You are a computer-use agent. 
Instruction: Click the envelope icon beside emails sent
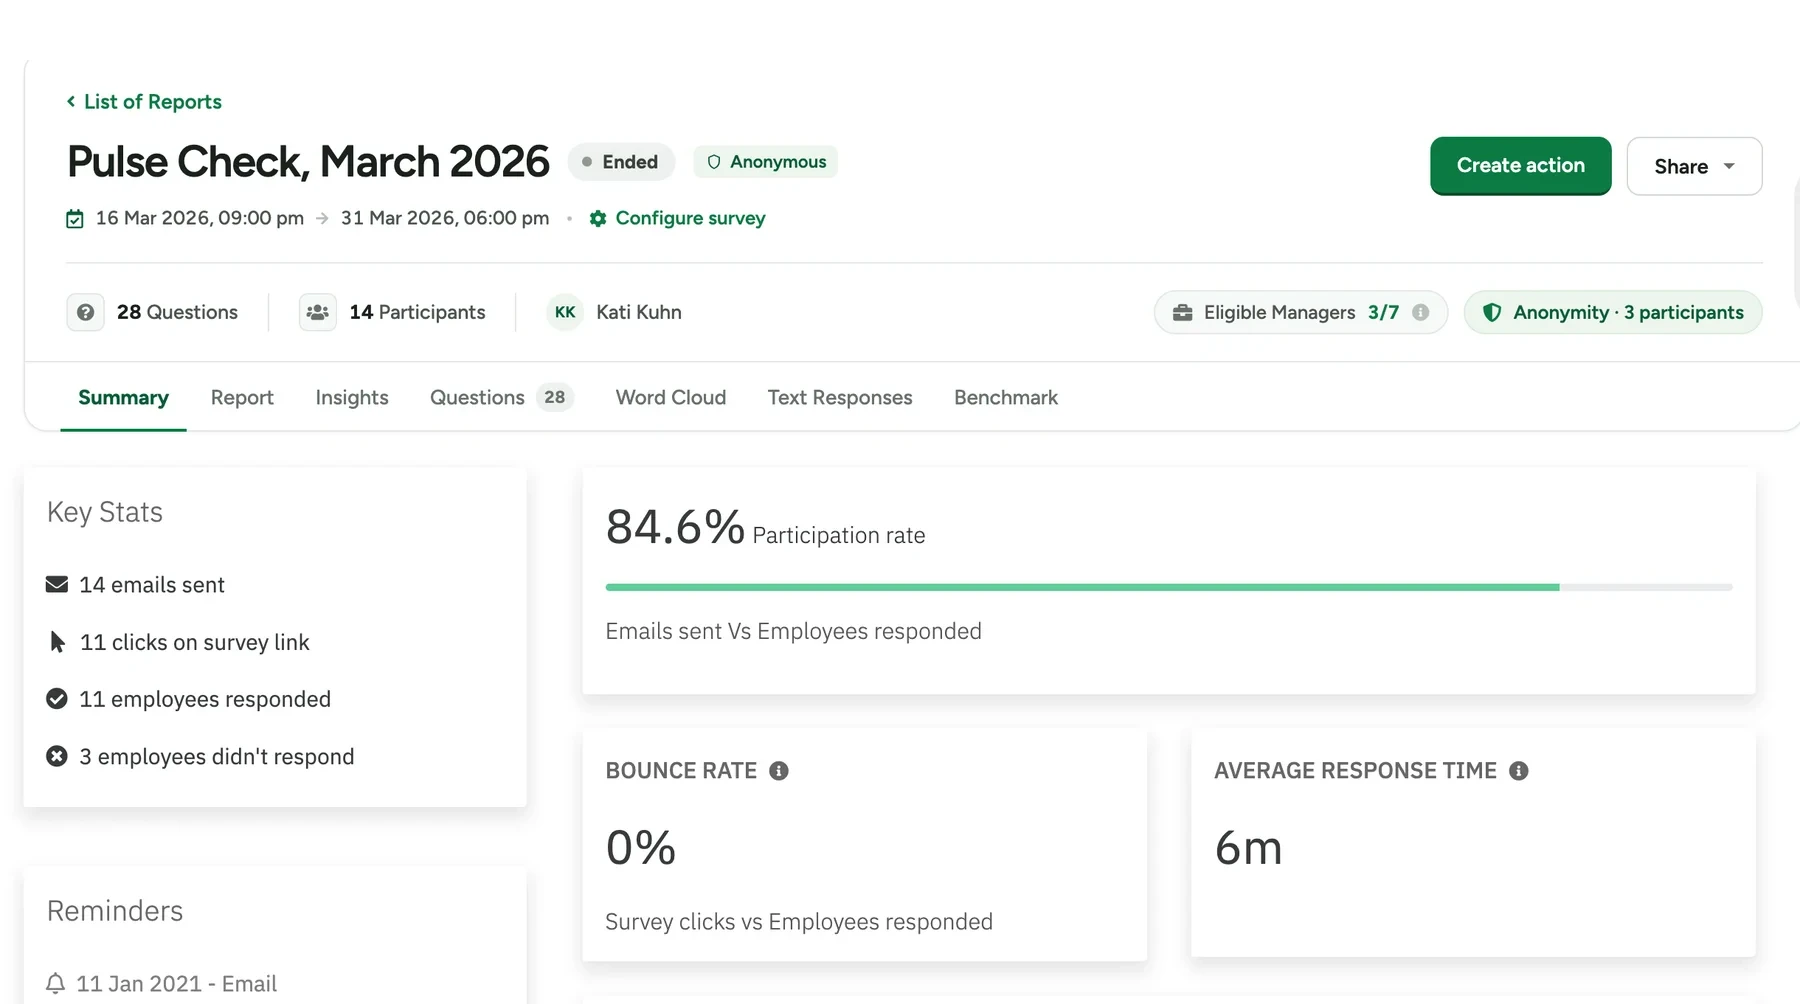click(57, 584)
